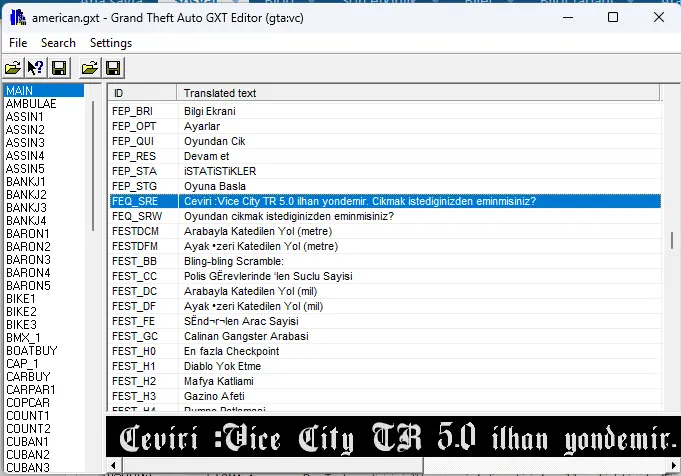Click the table list vertical scrollbar thumb
The height and width of the screenshot is (476, 681).
click(x=93, y=166)
